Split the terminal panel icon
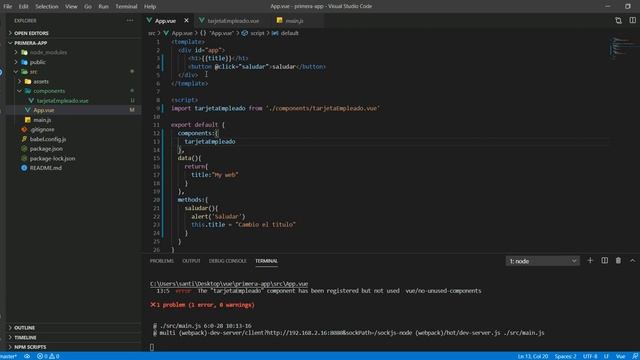This screenshot has height=360, width=640. click(x=604, y=260)
